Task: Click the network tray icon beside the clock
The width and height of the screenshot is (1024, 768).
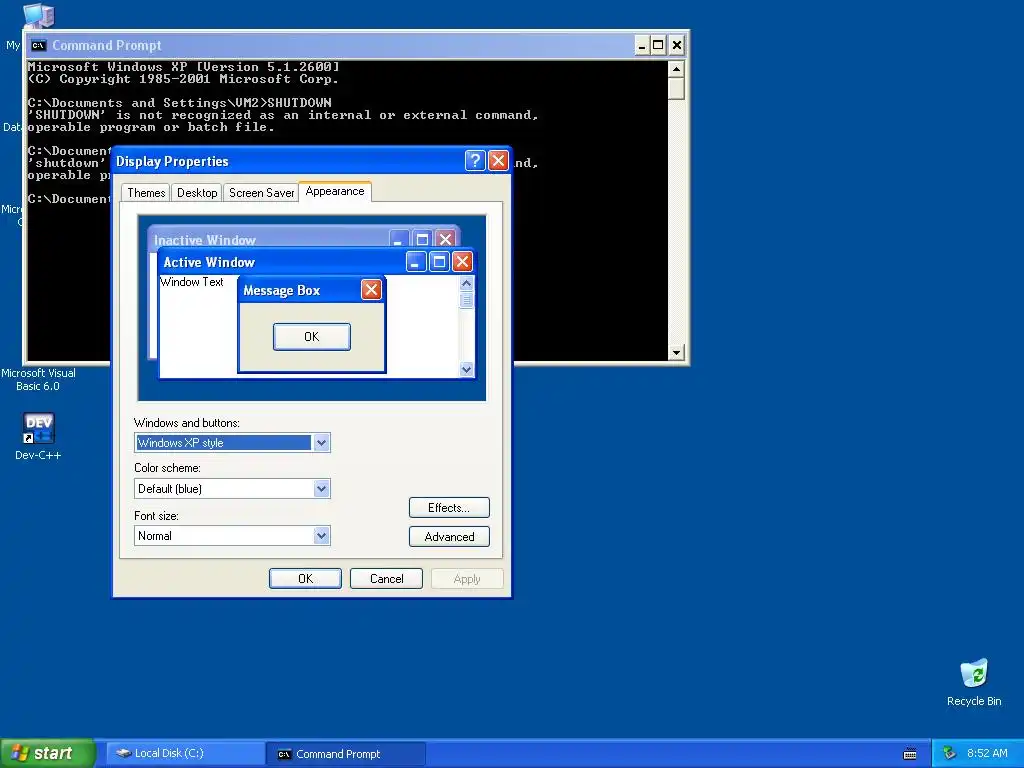Action: coord(949,753)
